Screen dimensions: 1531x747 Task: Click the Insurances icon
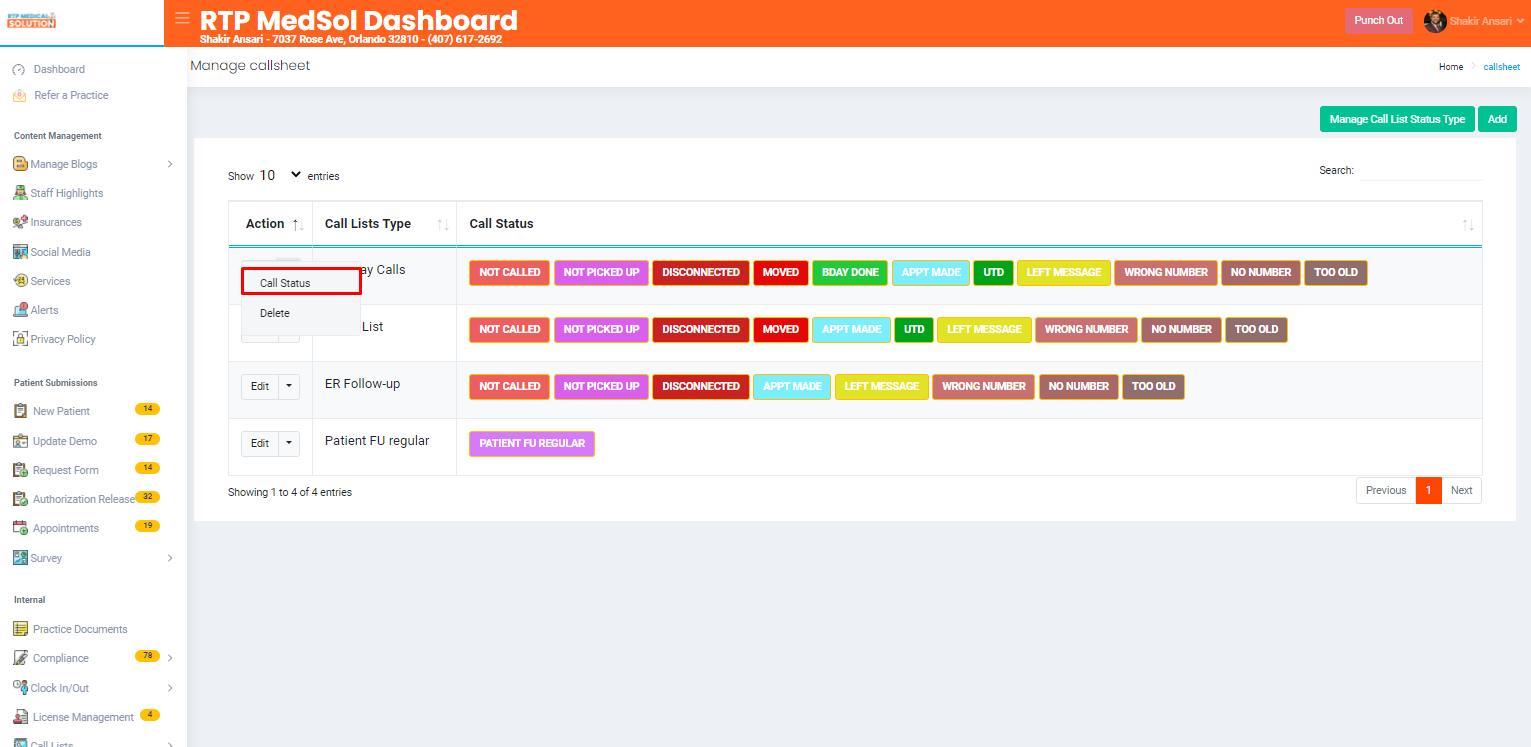pos(20,222)
